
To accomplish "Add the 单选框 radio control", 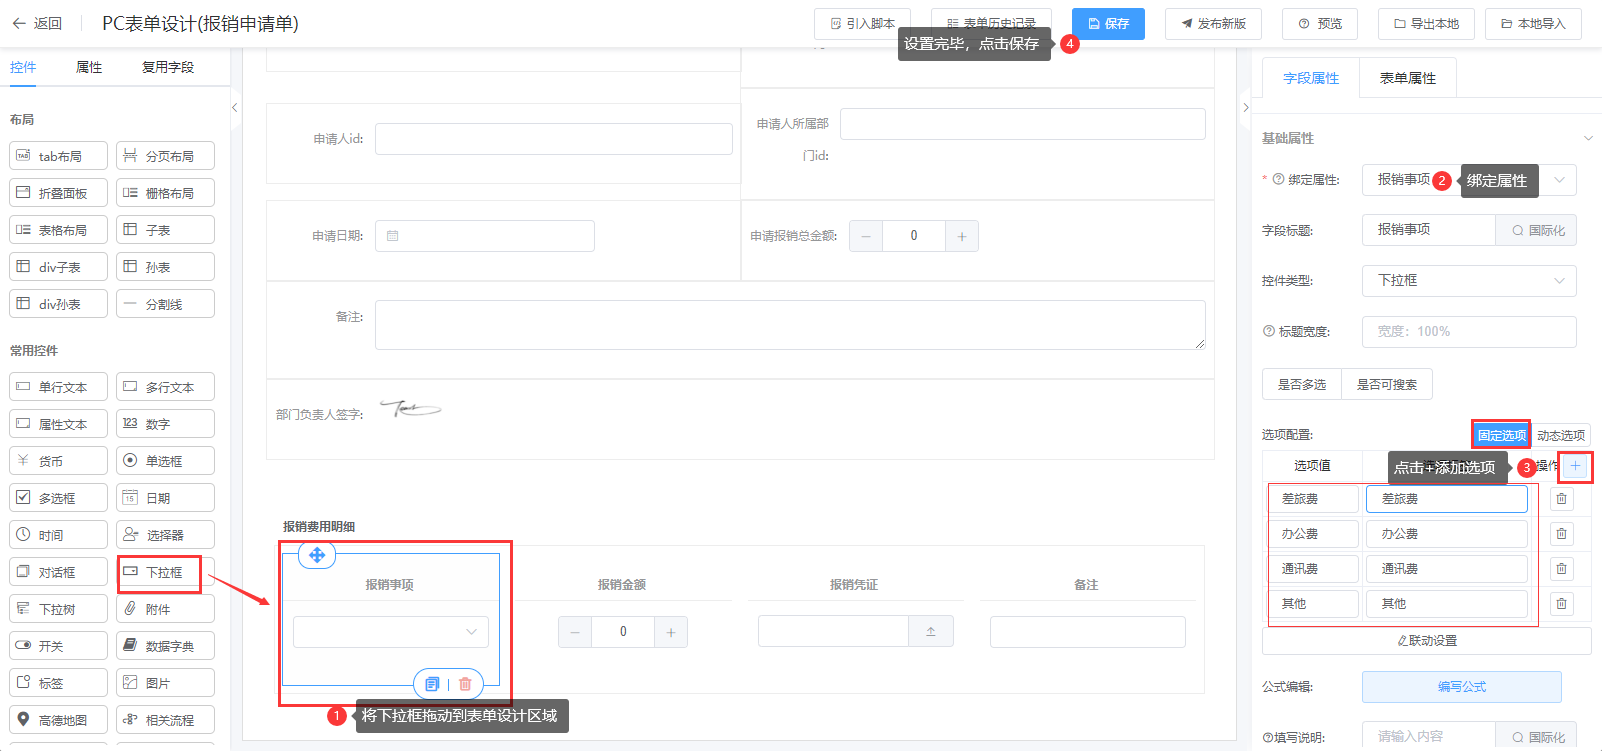I will pos(165,461).
